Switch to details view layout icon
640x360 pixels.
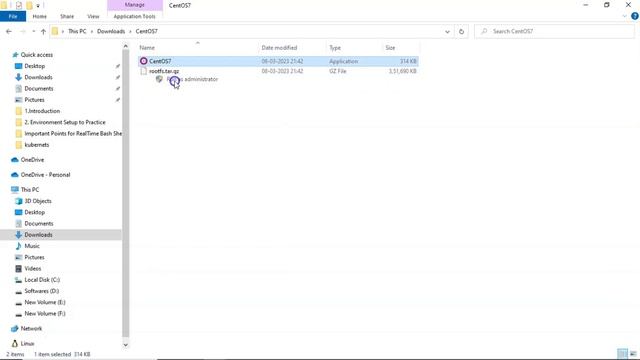(x=622, y=354)
